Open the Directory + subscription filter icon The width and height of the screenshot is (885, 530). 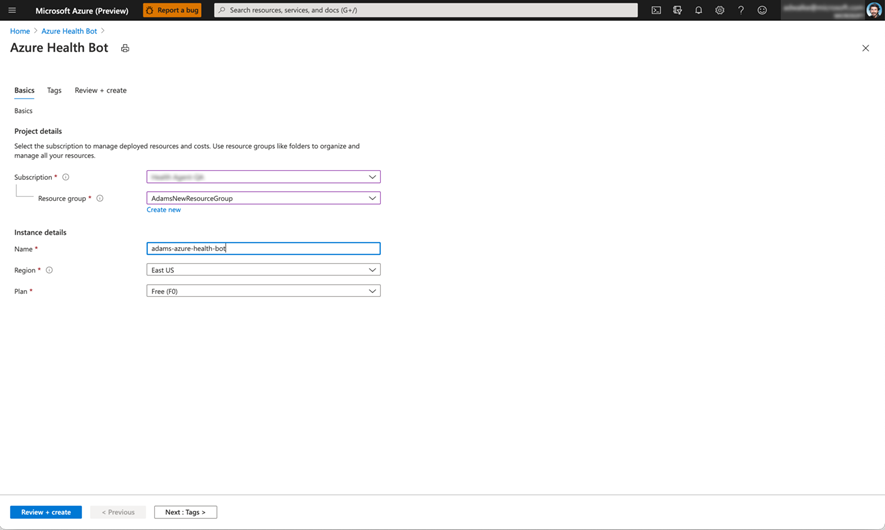pos(677,10)
